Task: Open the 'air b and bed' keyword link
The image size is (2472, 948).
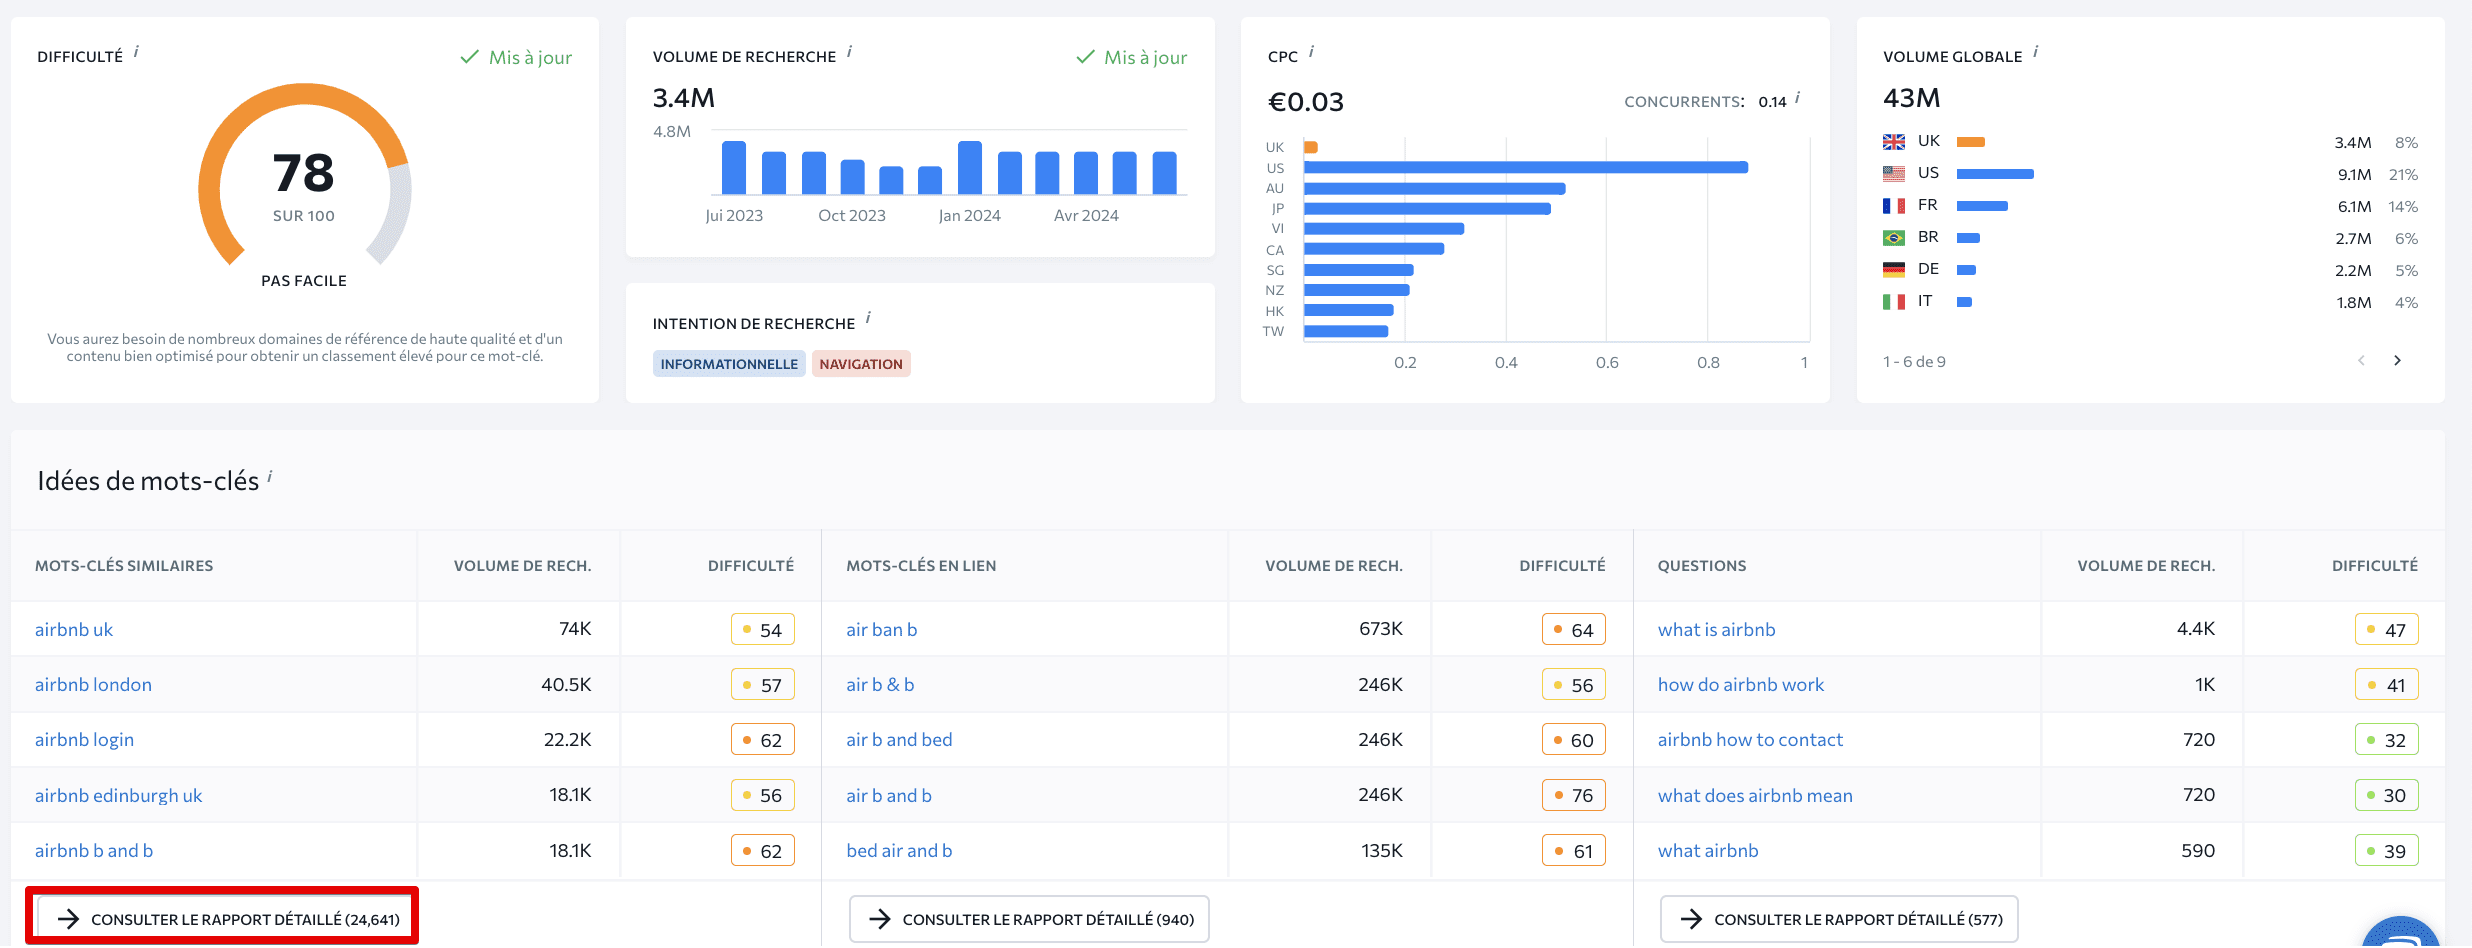Action: (899, 740)
